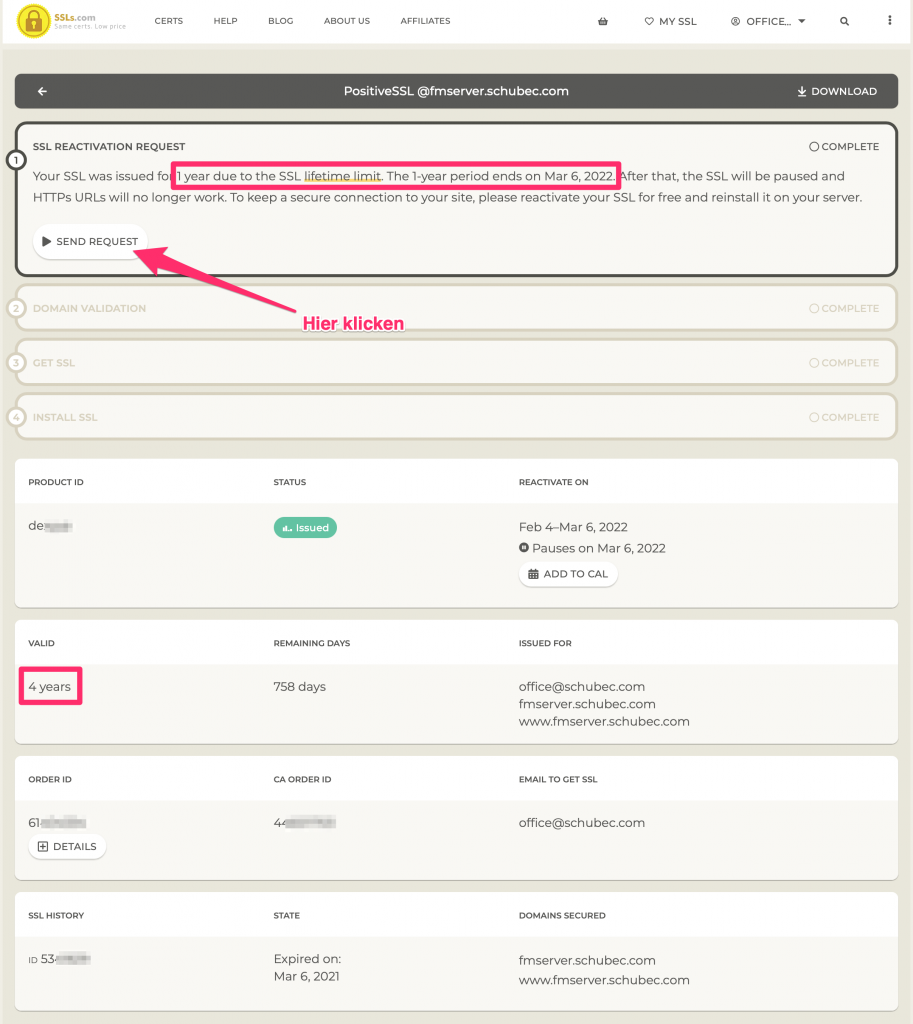Image resolution: width=913 pixels, height=1024 pixels.
Task: Click the blurred Product ID value
Action: 50,526
